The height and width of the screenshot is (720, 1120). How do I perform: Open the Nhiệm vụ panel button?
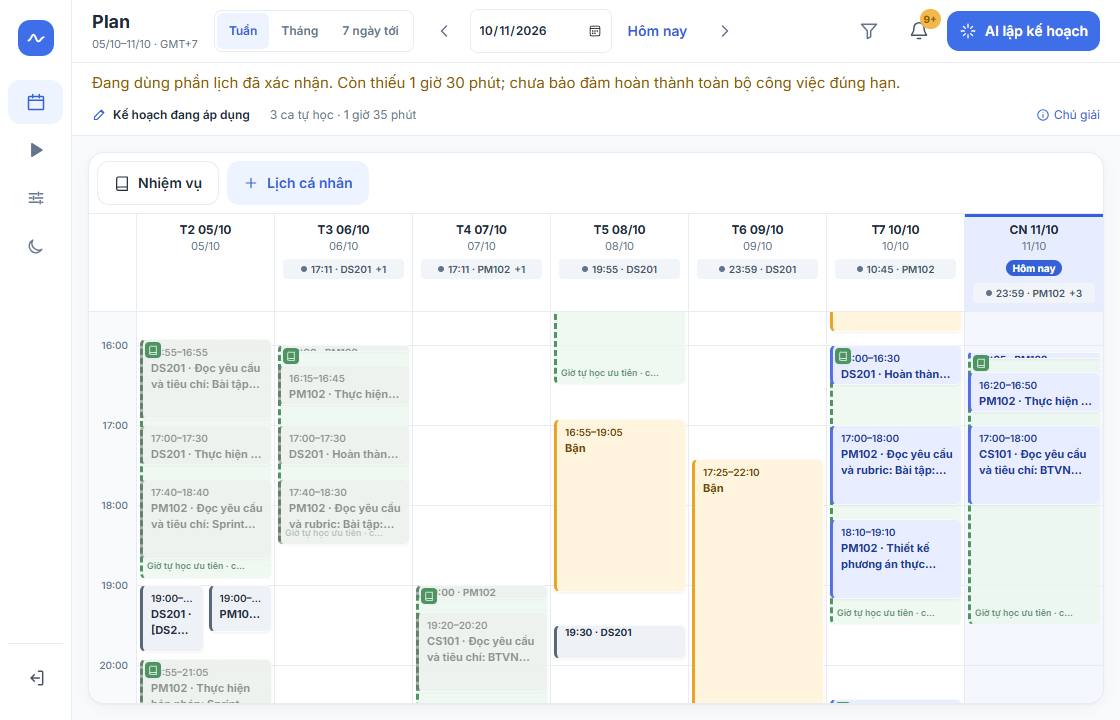click(159, 183)
